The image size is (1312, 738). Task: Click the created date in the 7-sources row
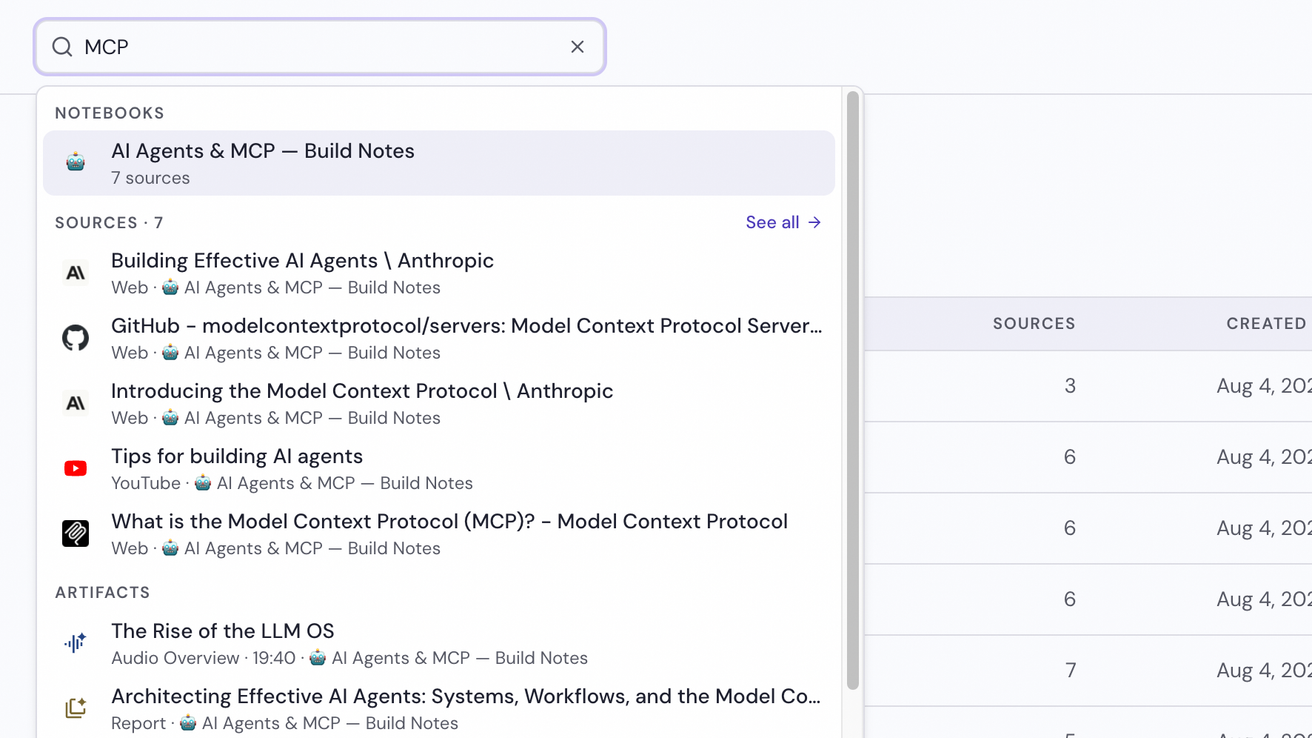(x=1264, y=670)
